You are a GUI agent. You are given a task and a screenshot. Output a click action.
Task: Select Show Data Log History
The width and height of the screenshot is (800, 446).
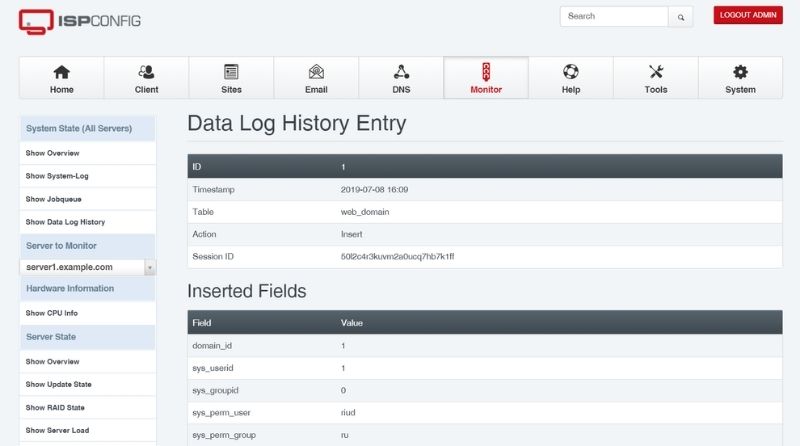coord(65,222)
